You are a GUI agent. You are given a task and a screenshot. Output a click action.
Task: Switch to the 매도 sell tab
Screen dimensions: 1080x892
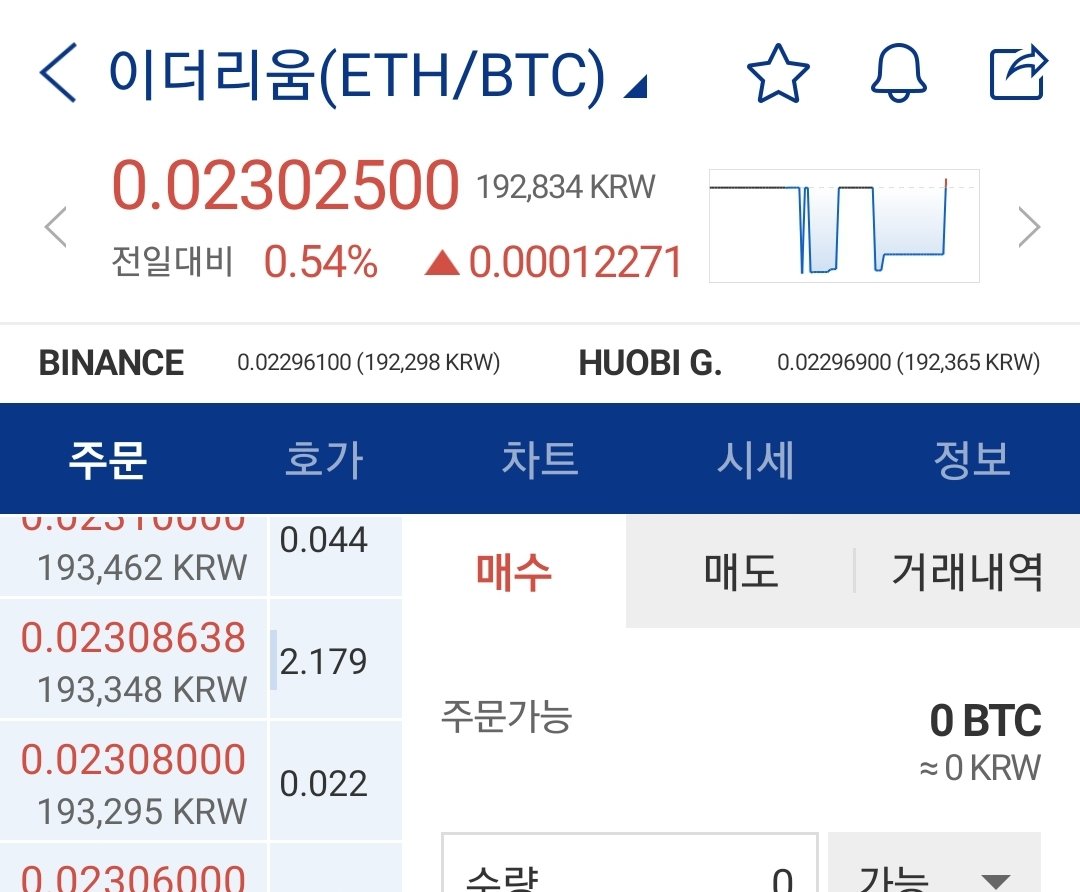click(740, 573)
